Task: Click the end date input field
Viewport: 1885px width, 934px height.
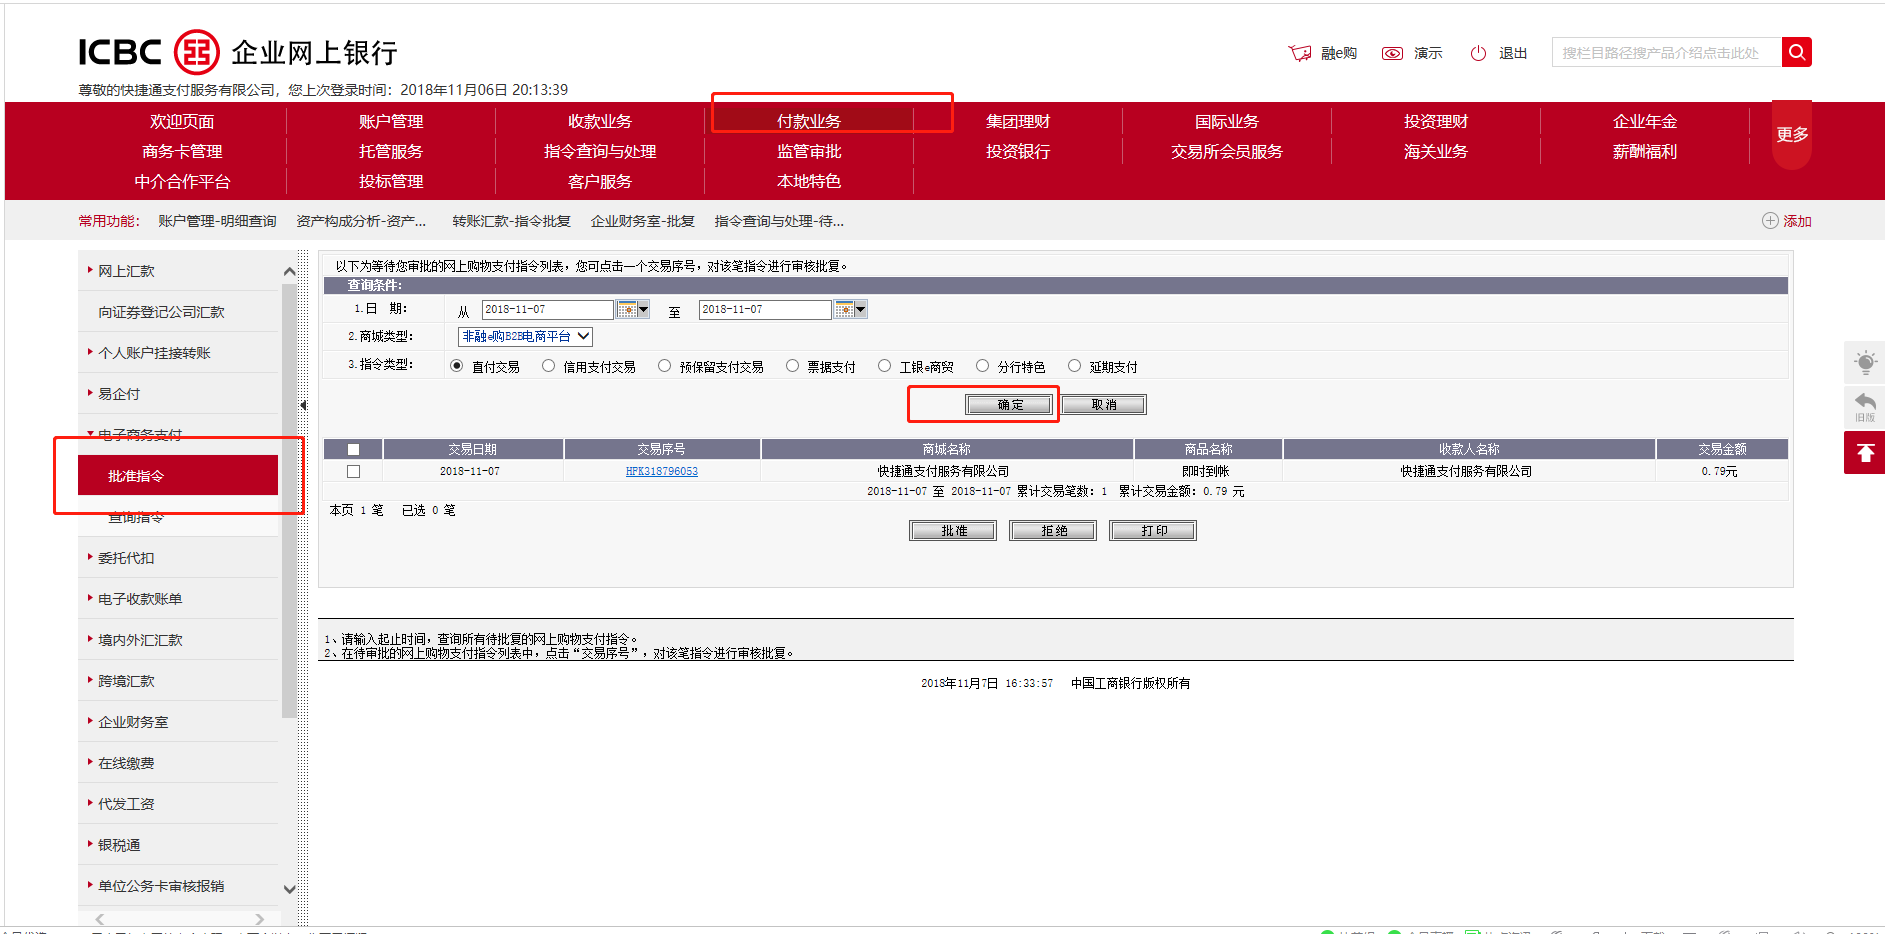Action: click(765, 310)
